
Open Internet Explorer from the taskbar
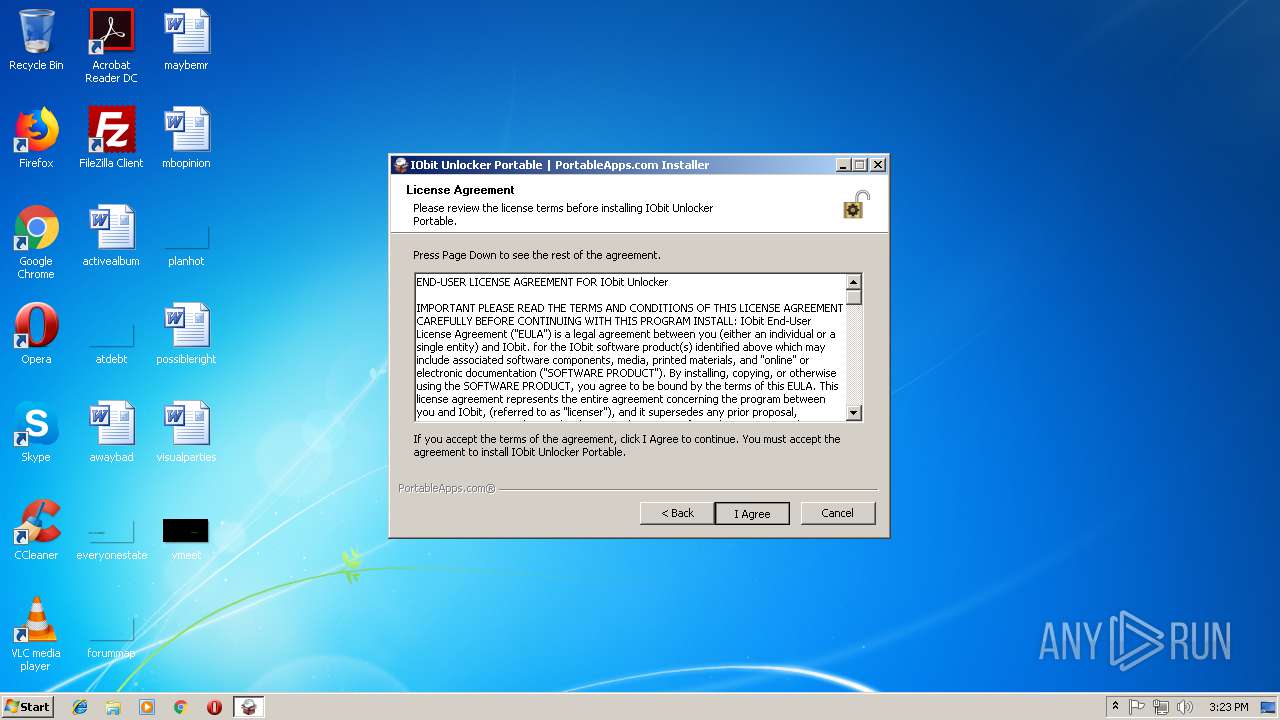pyautogui.click(x=80, y=707)
